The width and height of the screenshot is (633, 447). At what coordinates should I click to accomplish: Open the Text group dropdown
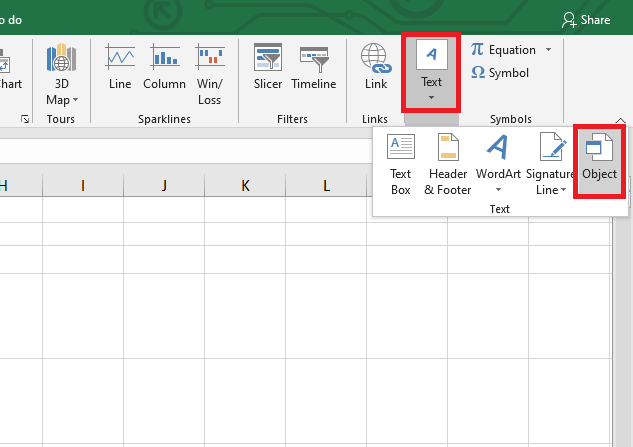pos(431,73)
